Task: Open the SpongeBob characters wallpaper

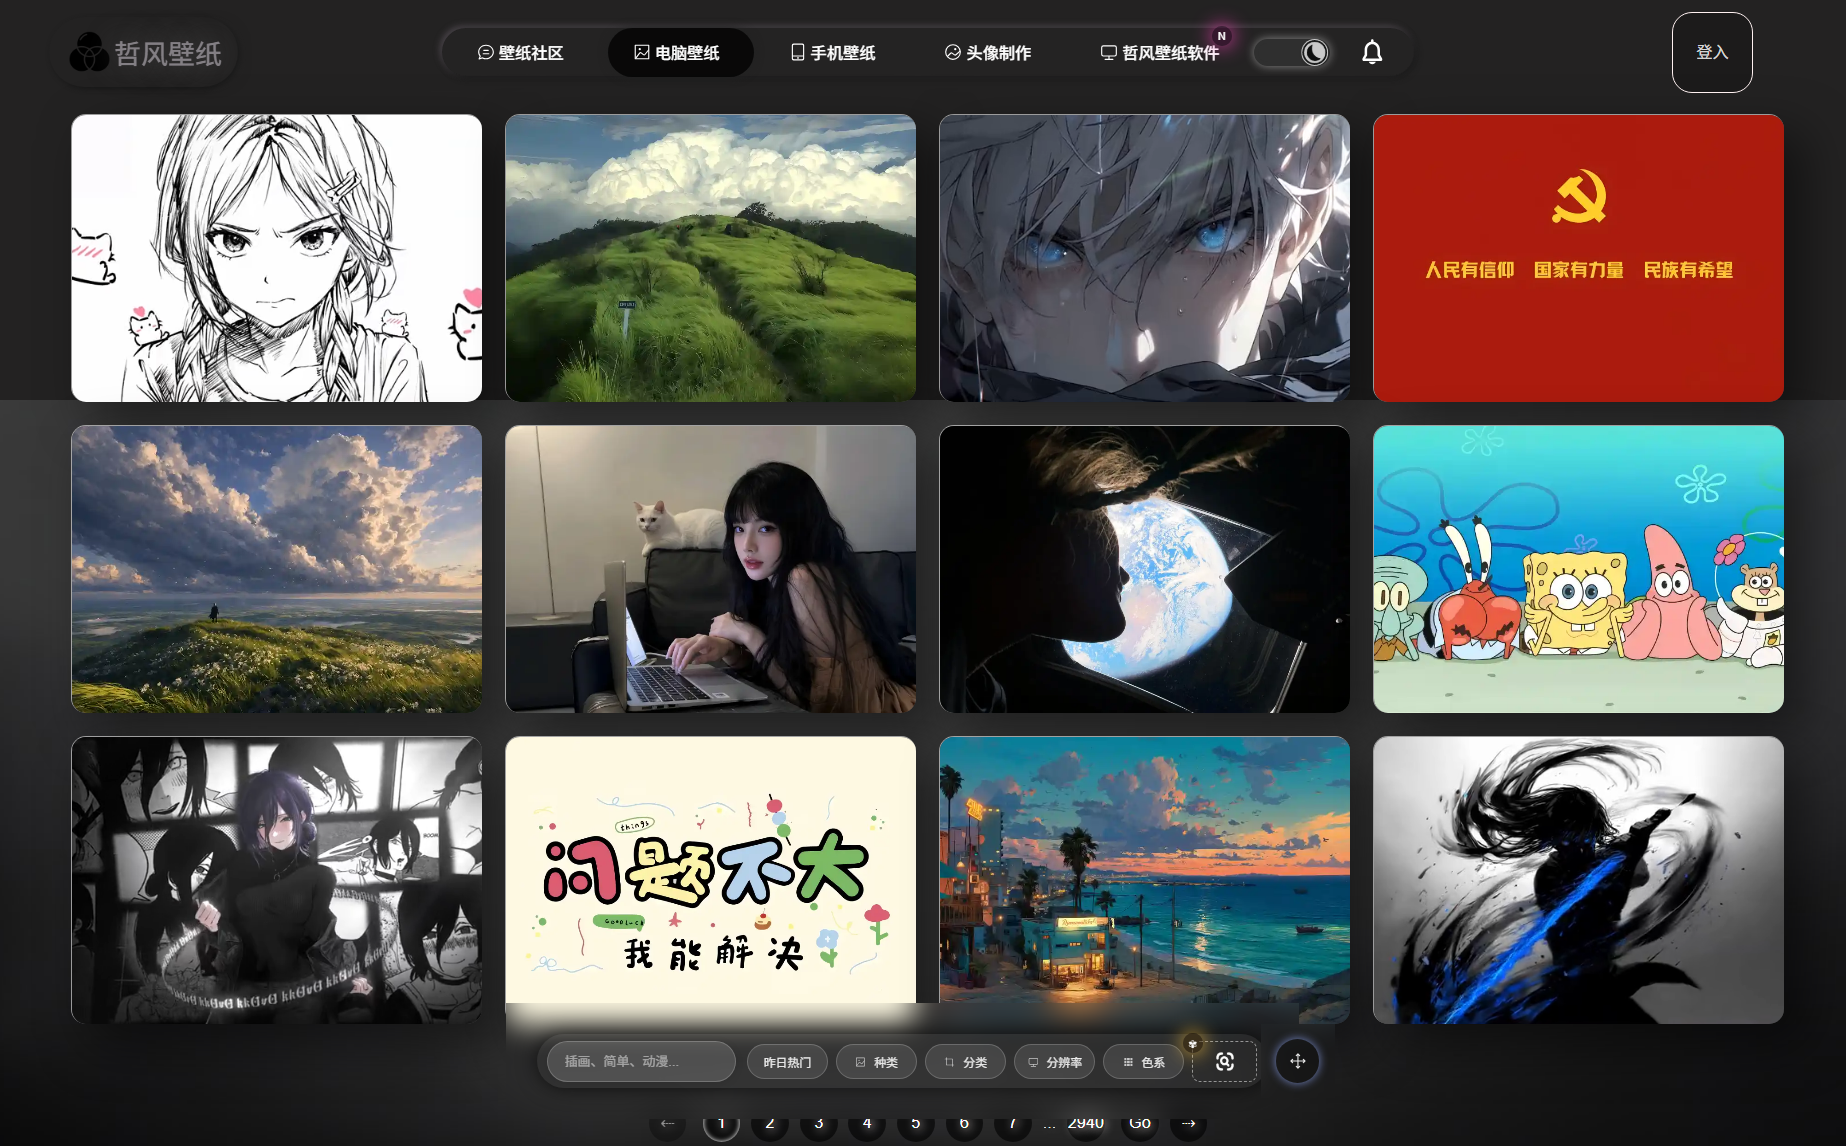Action: (x=1579, y=569)
